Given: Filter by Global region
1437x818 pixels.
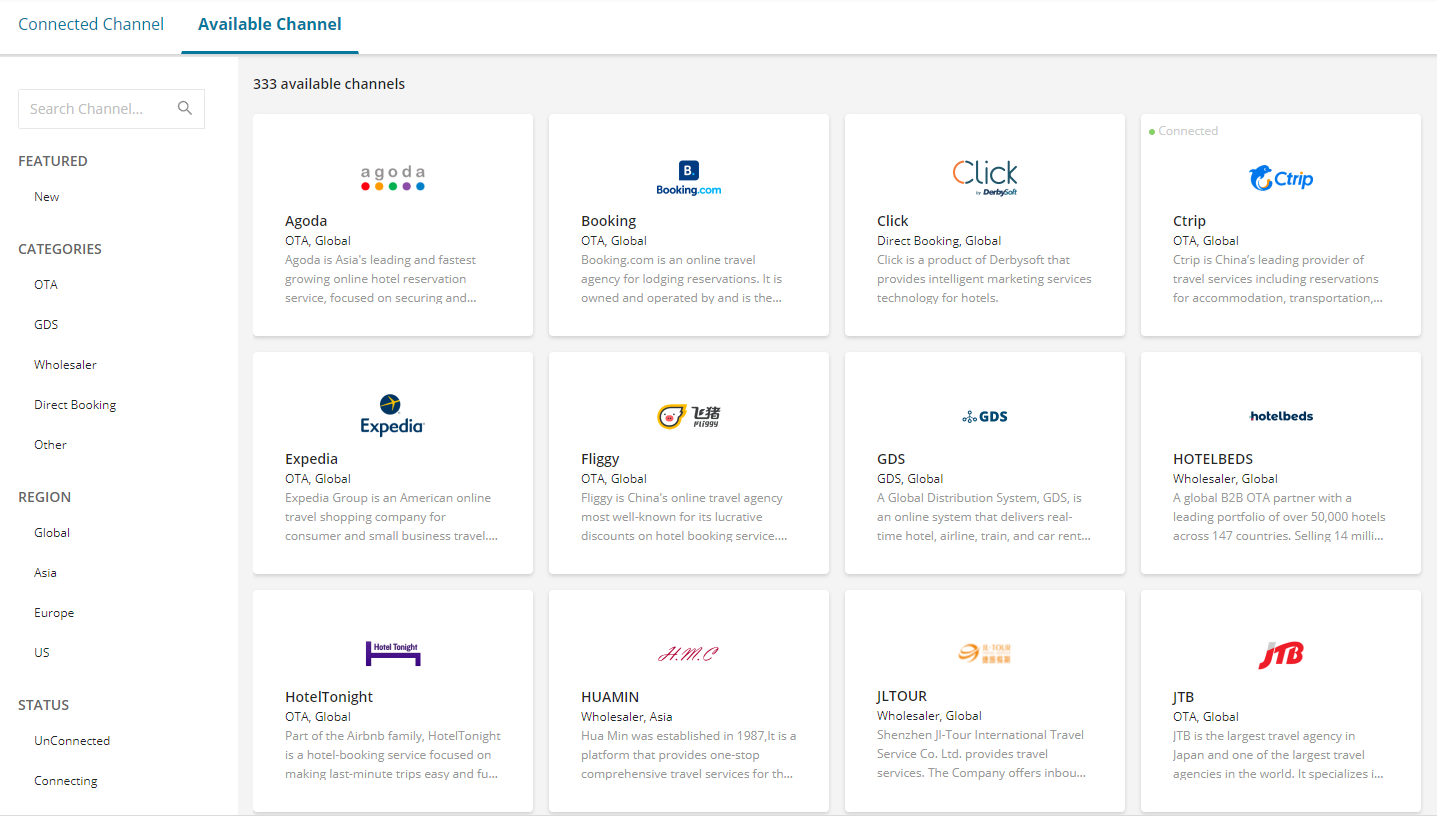Looking at the screenshot, I should point(52,533).
